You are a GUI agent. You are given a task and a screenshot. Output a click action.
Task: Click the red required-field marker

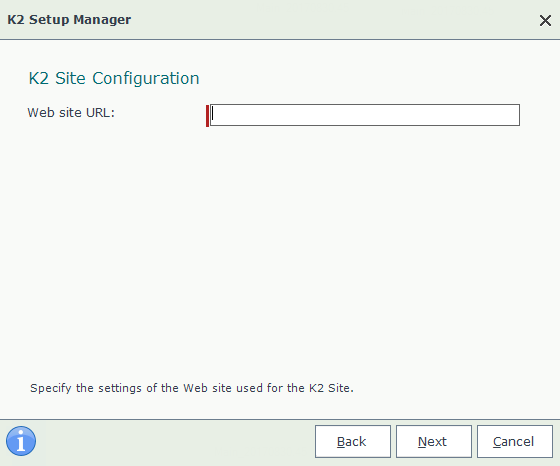point(207,116)
